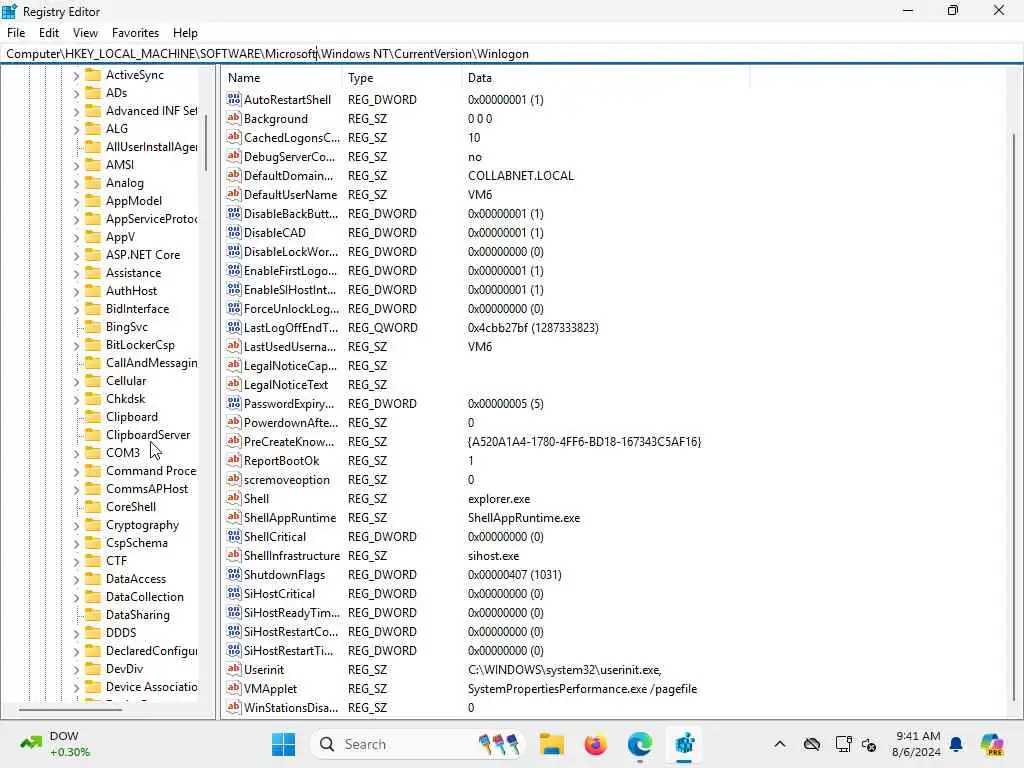Open the Favorites menu

pyautogui.click(x=135, y=33)
